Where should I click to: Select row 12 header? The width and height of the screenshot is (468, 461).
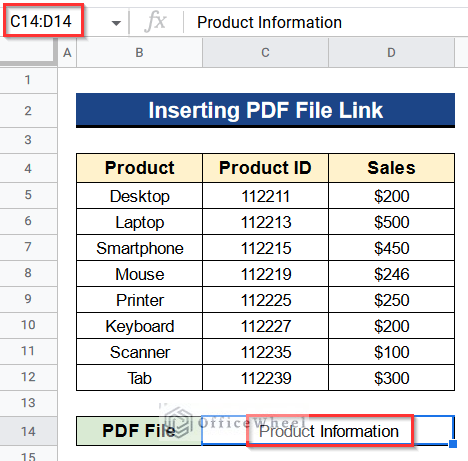(28, 377)
